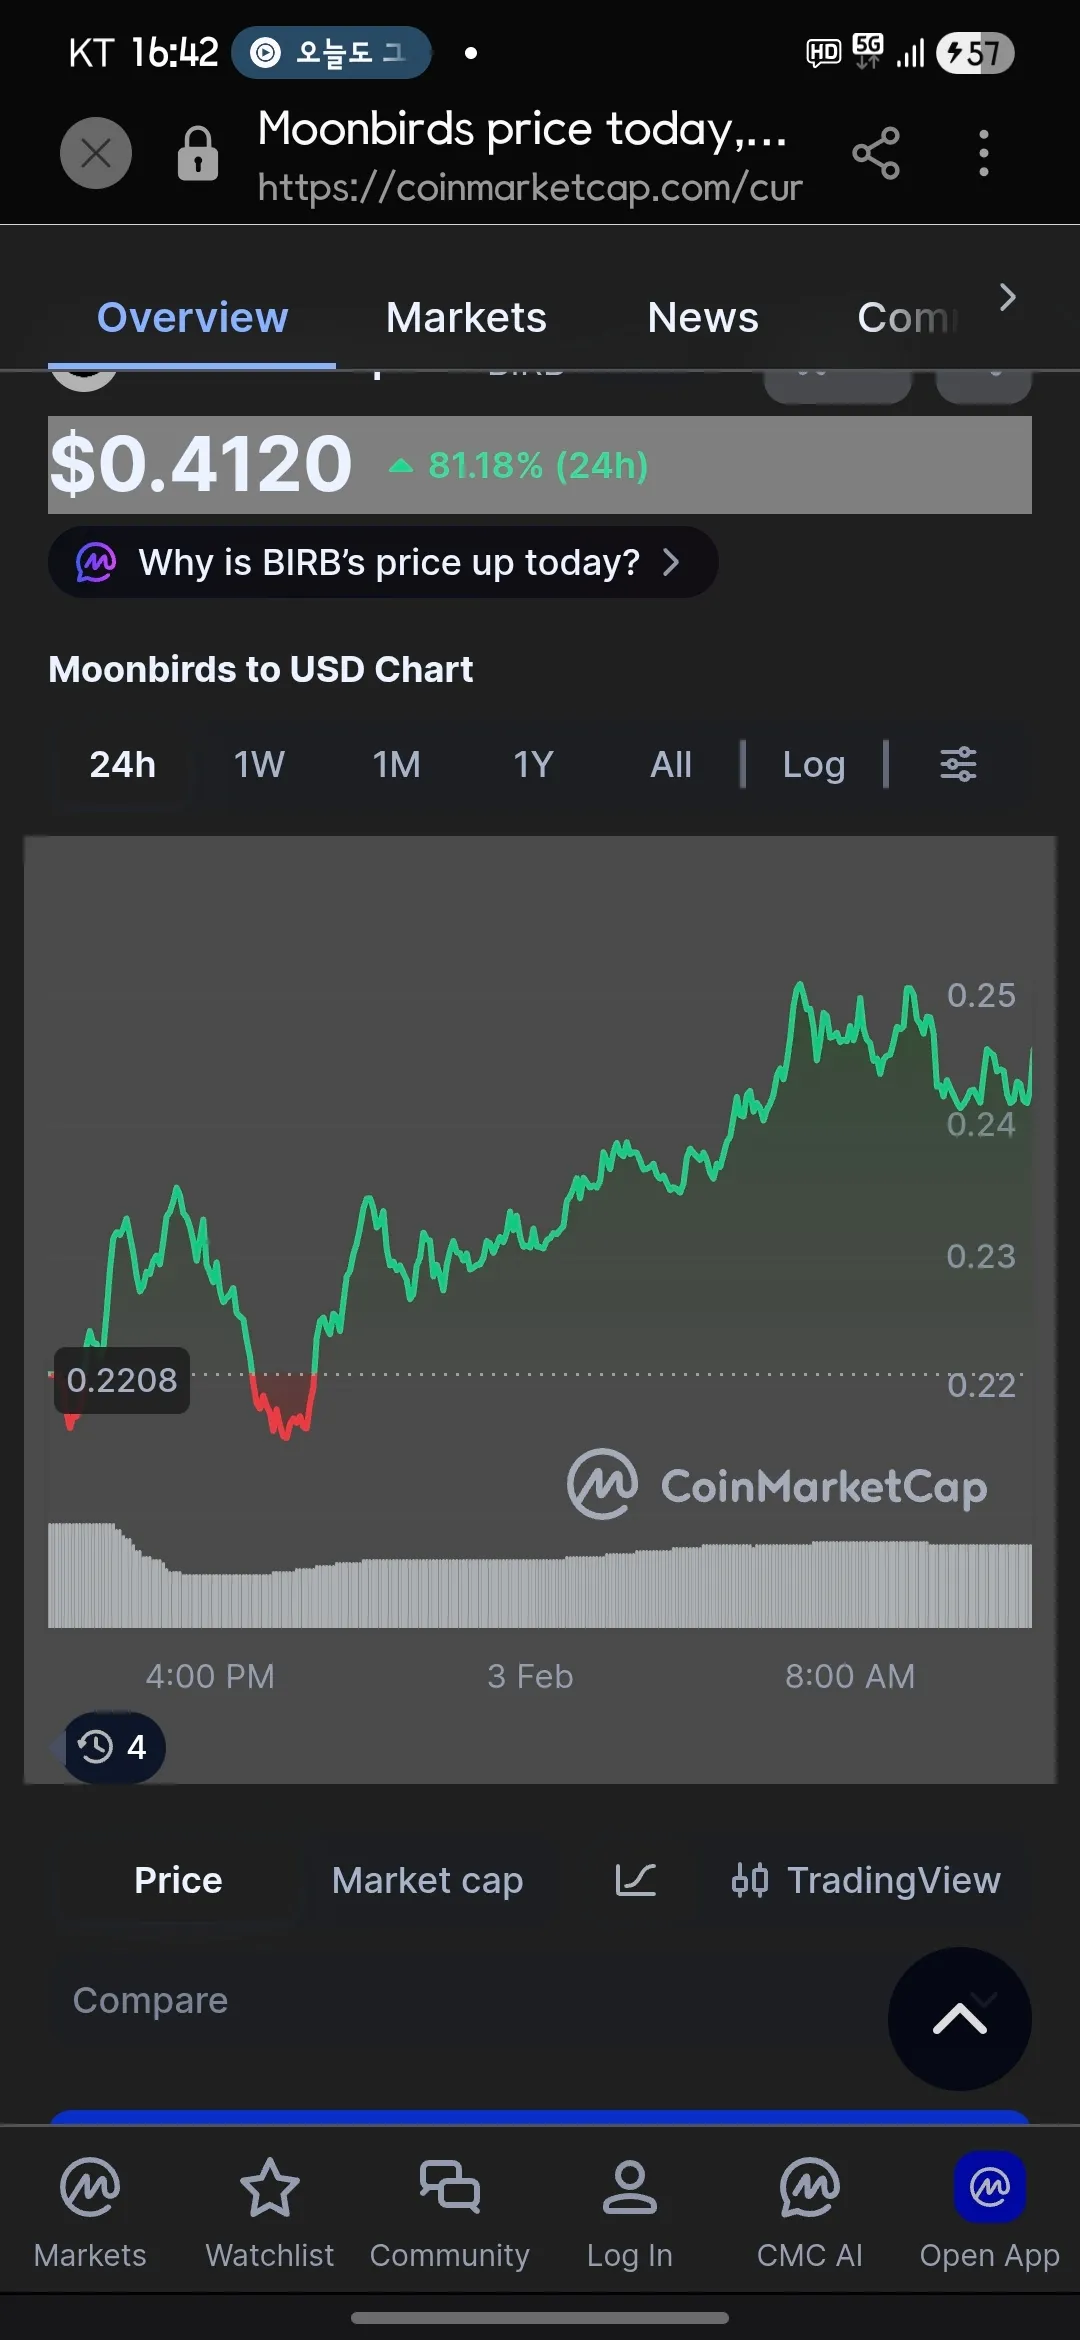This screenshot has height=2340, width=1080.
Task: Switch chart to TradingView mode
Action: [x=866, y=1881]
